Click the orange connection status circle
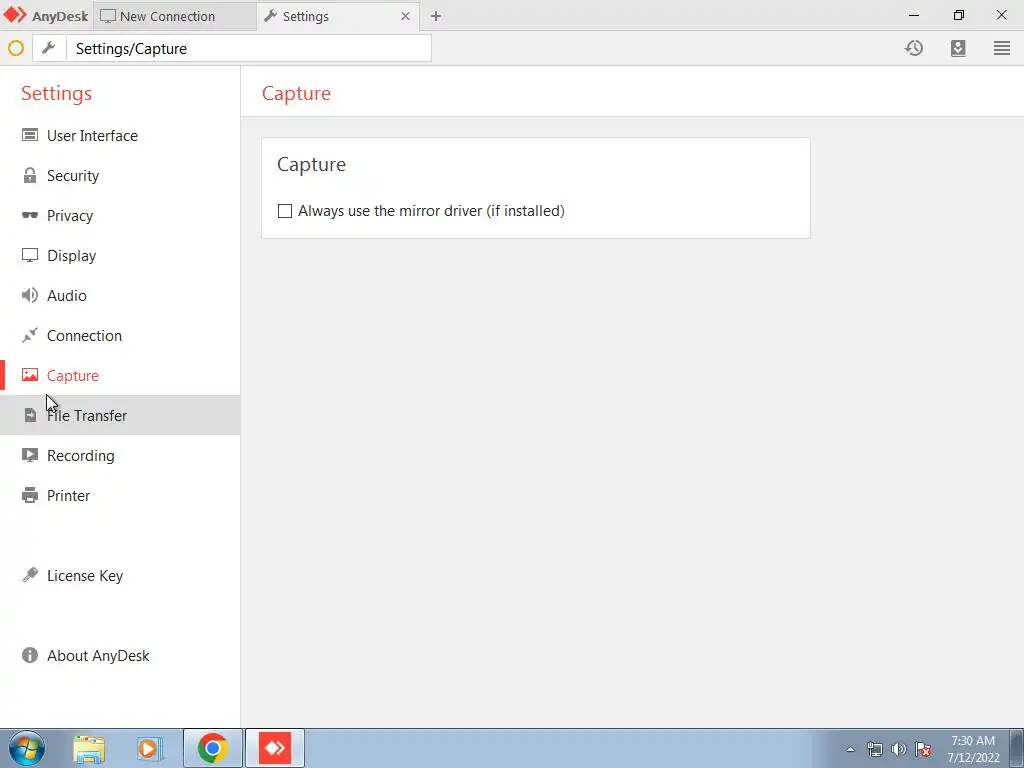This screenshot has height=768, width=1024. 16,48
